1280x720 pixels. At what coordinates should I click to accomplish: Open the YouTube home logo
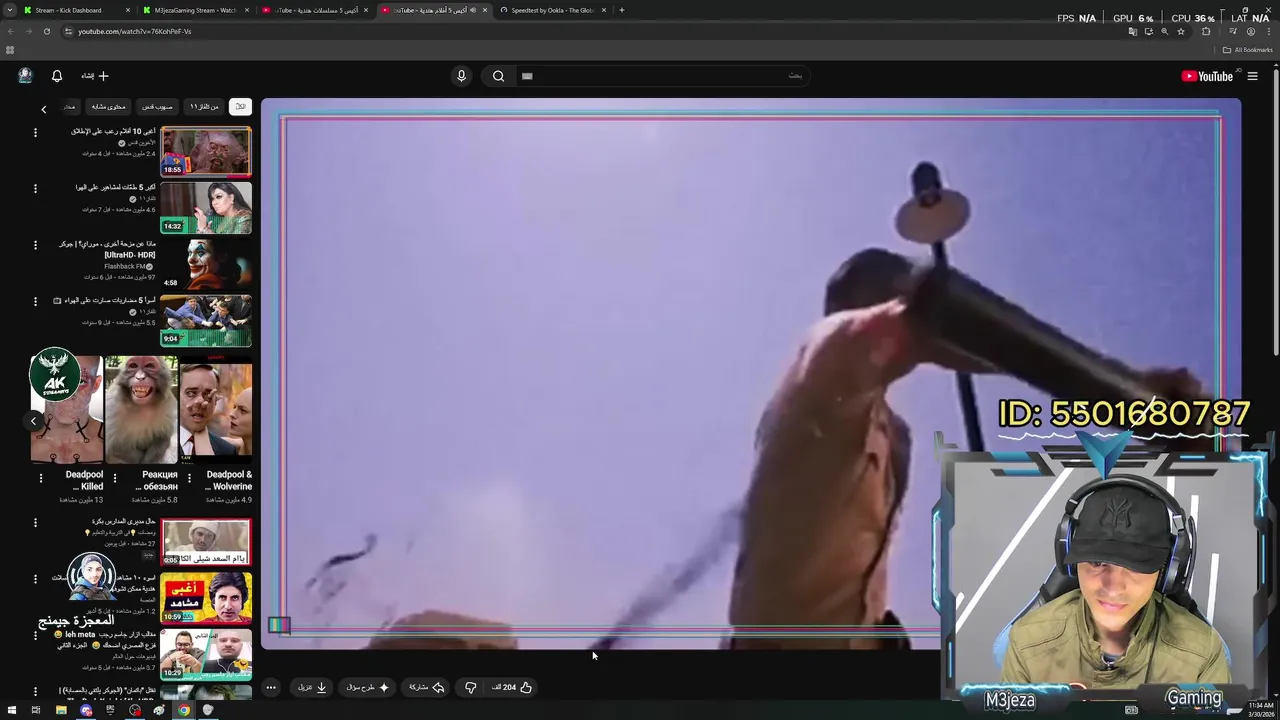1207,76
